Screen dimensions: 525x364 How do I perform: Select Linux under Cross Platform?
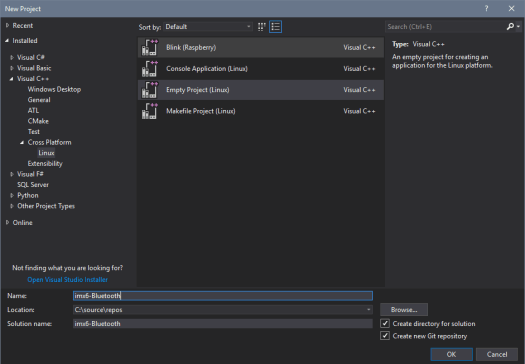coord(46,153)
